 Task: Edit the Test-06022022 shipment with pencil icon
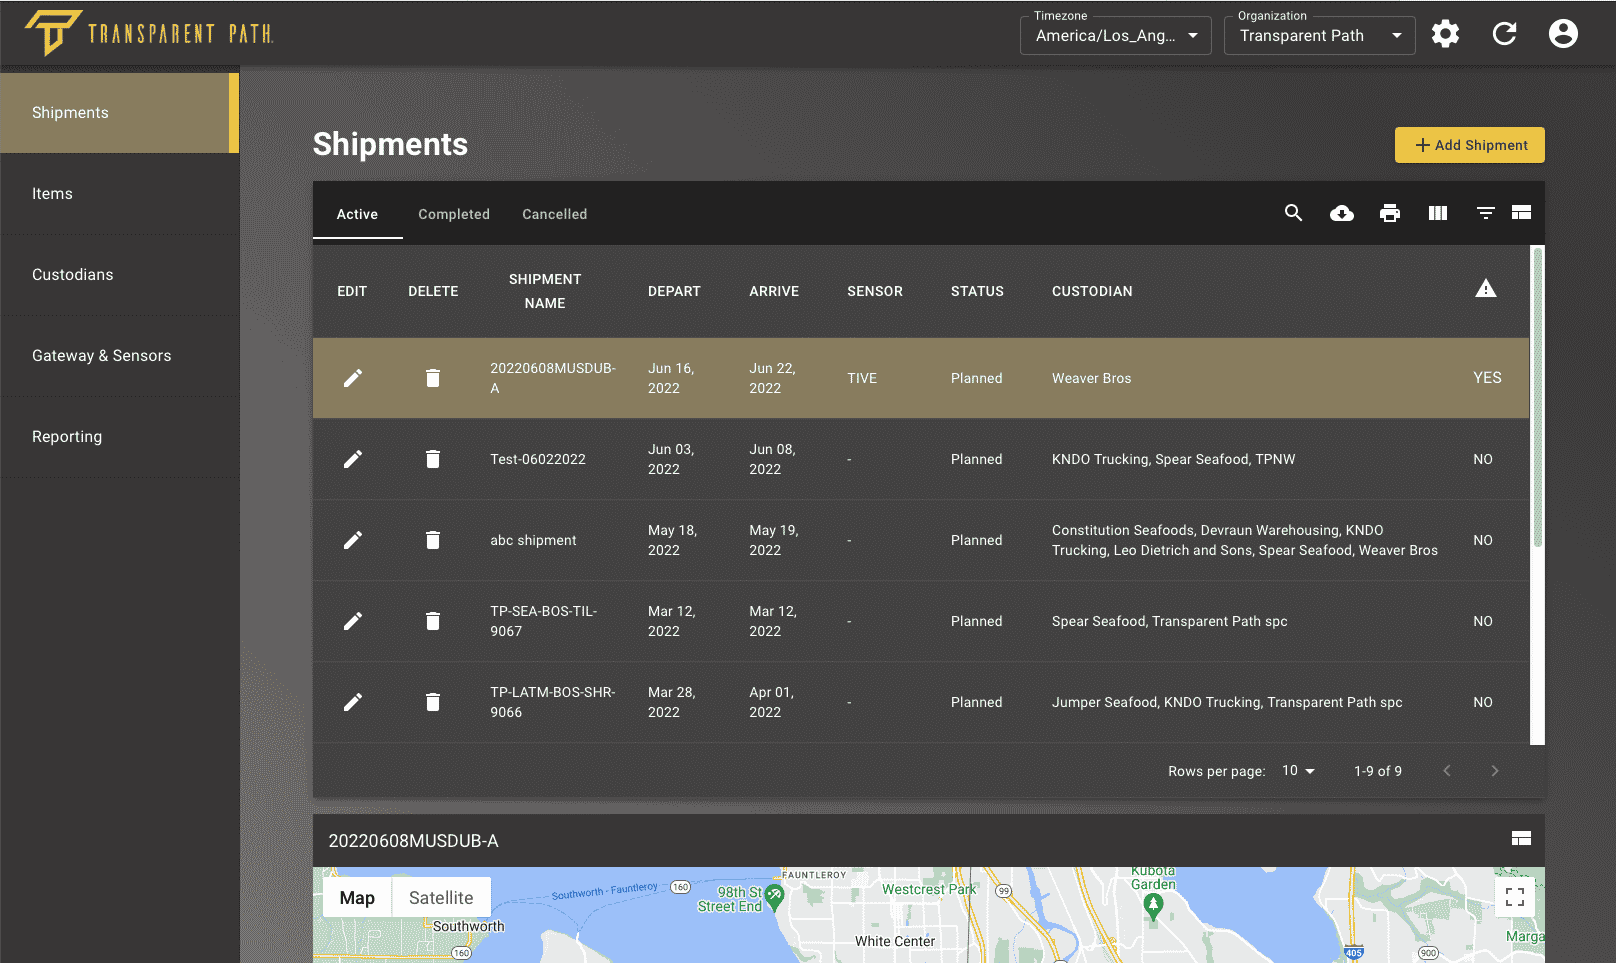pyautogui.click(x=353, y=459)
